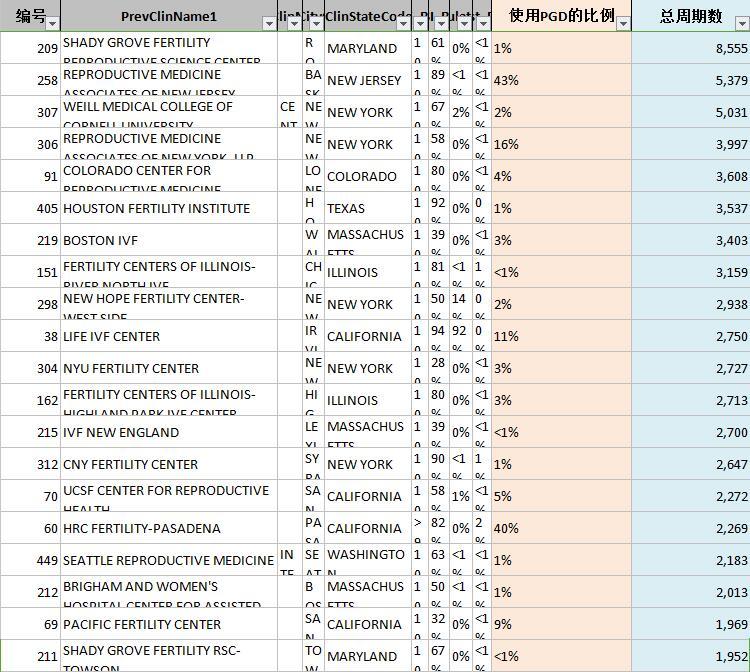Select UCSF CENTER FOR REPRODUCTIVE cell
This screenshot has width=750, height=672.
(x=169, y=496)
